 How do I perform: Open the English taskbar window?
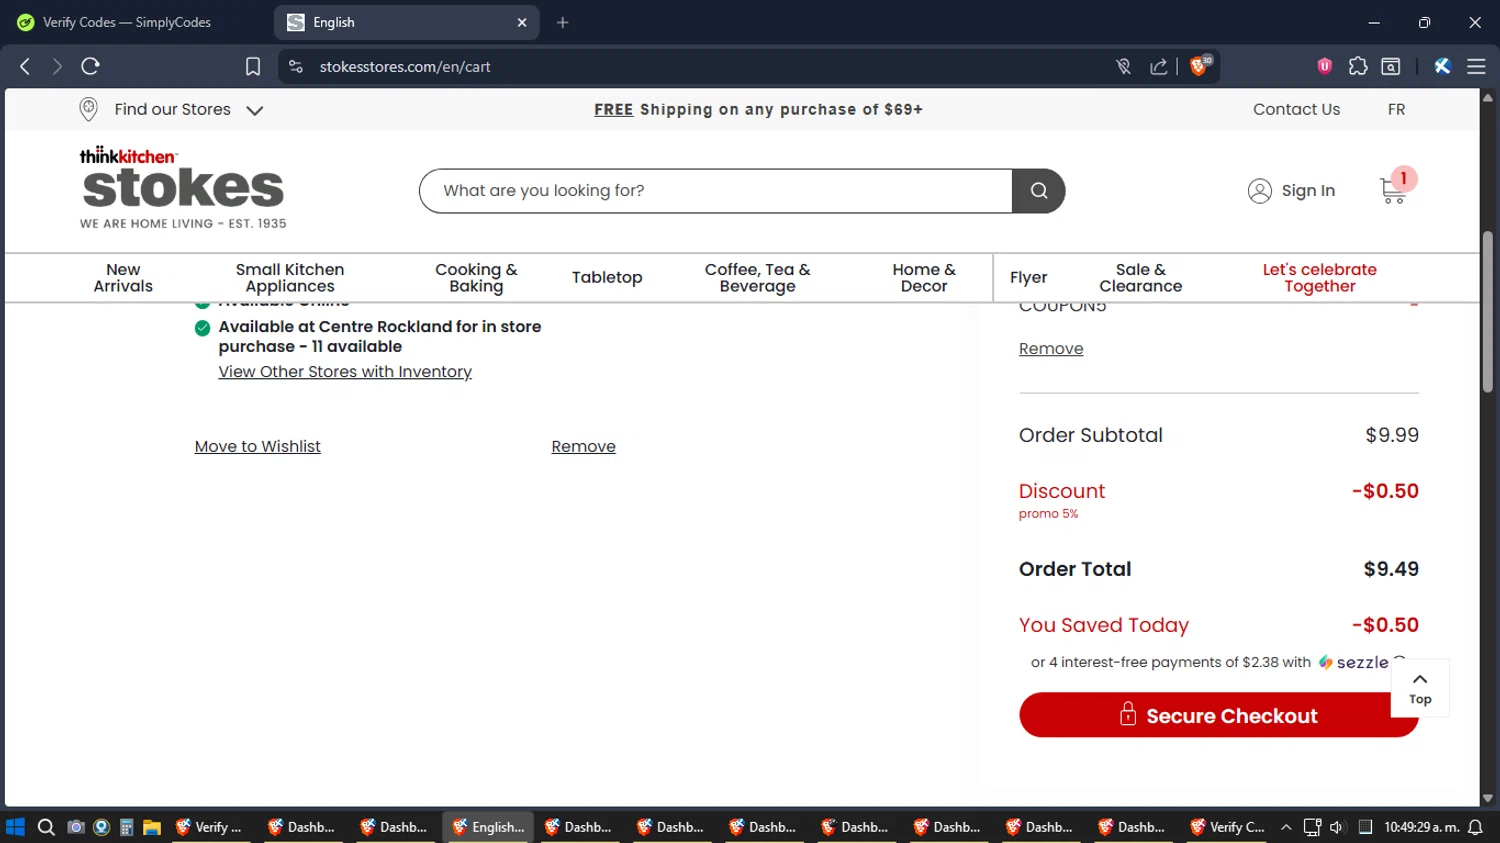coord(488,827)
